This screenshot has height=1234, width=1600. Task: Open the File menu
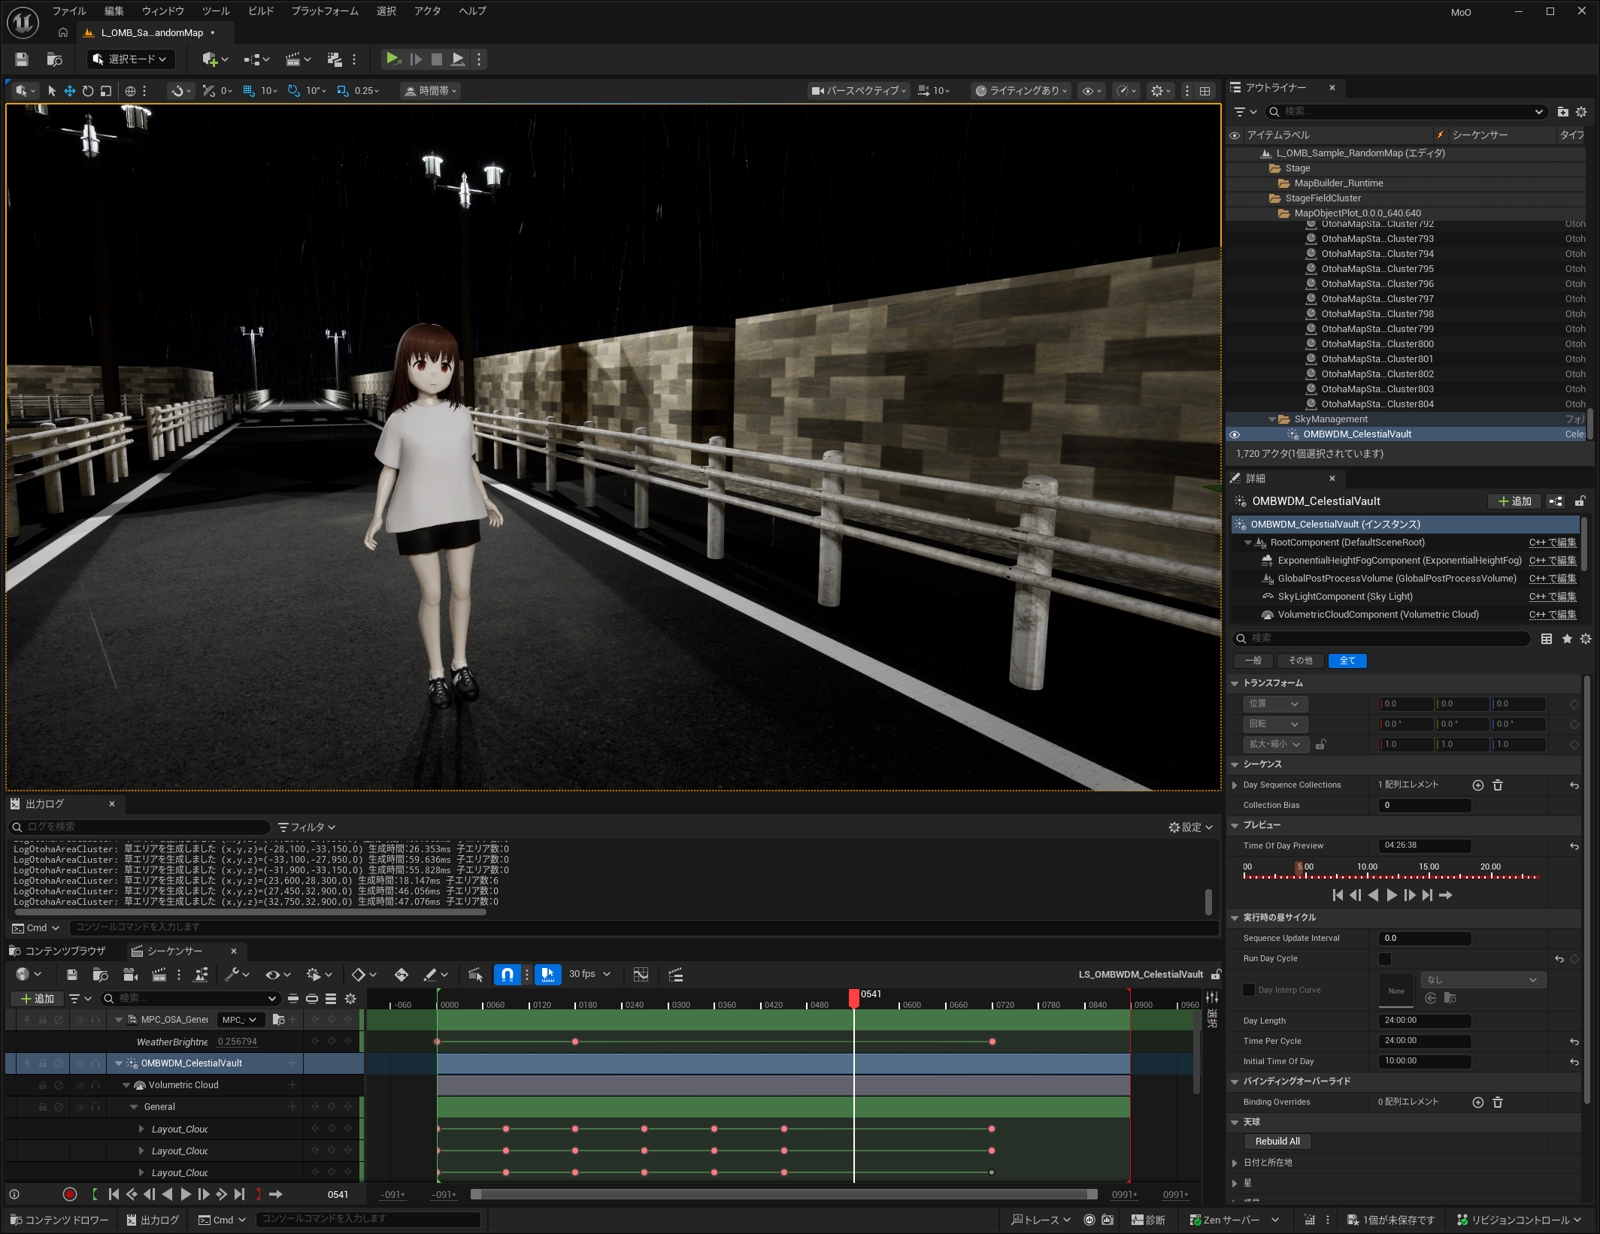point(69,11)
